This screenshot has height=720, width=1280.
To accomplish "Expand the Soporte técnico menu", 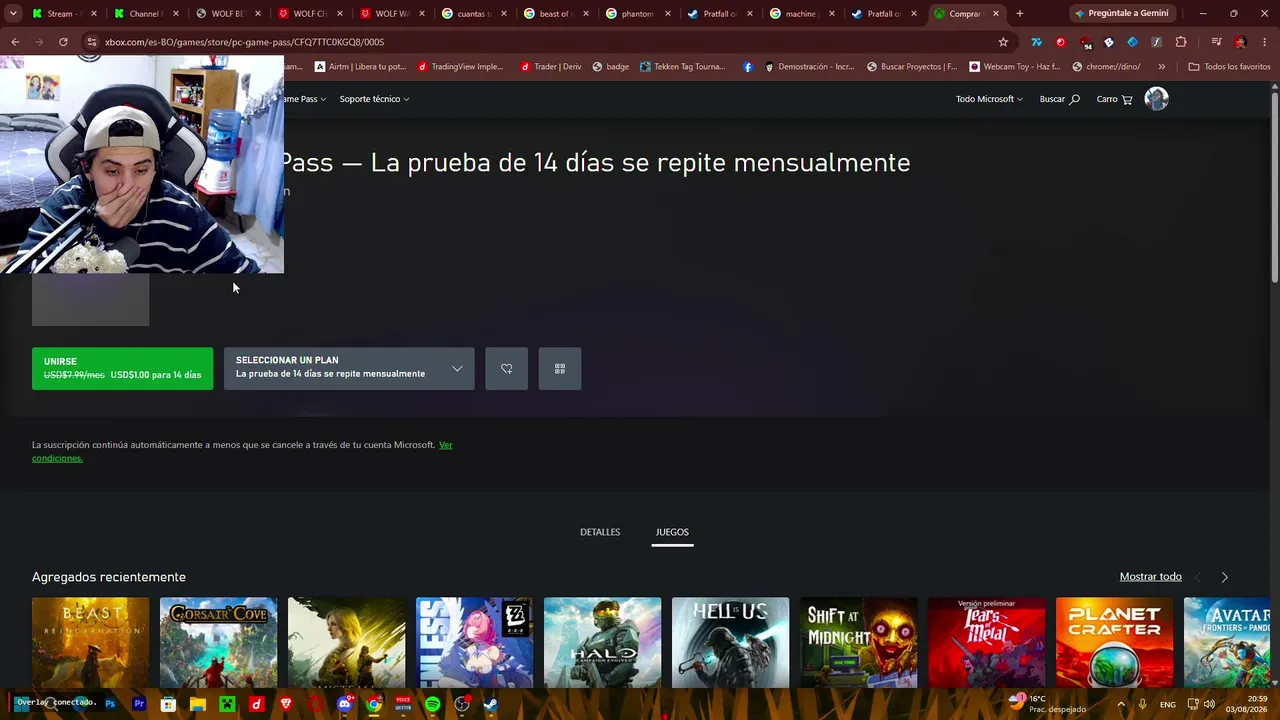I will point(374,99).
